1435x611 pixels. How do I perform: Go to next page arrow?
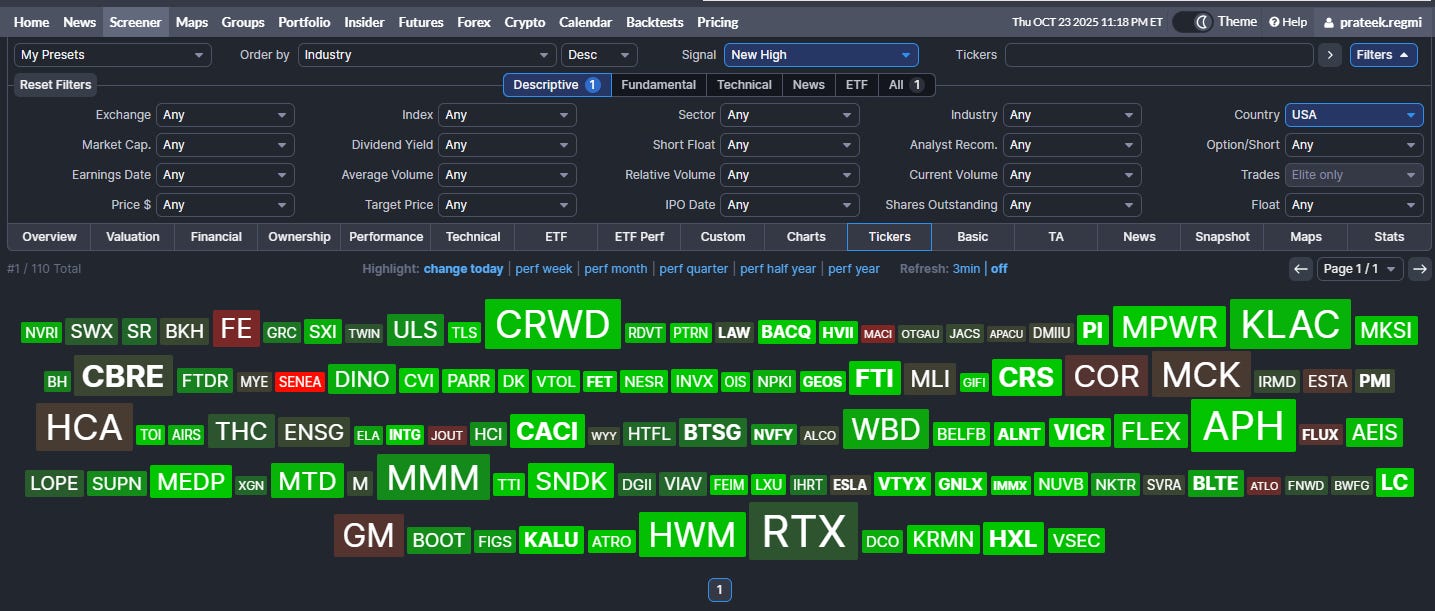point(1420,268)
